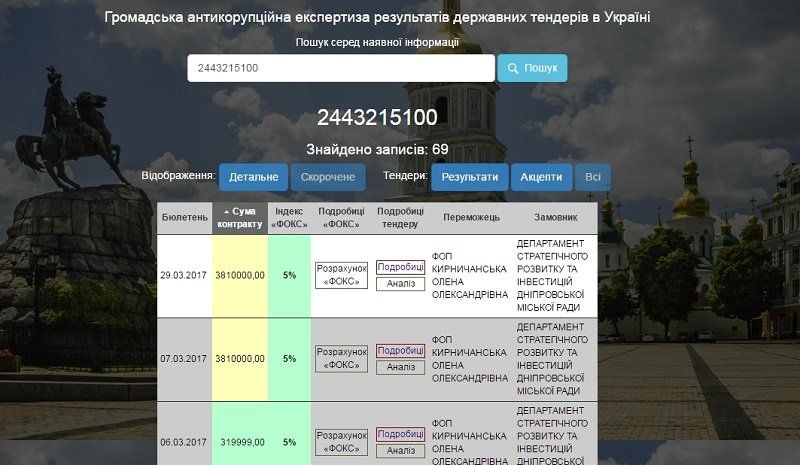
Task: Click the Пошук search button
Action: pos(532,68)
